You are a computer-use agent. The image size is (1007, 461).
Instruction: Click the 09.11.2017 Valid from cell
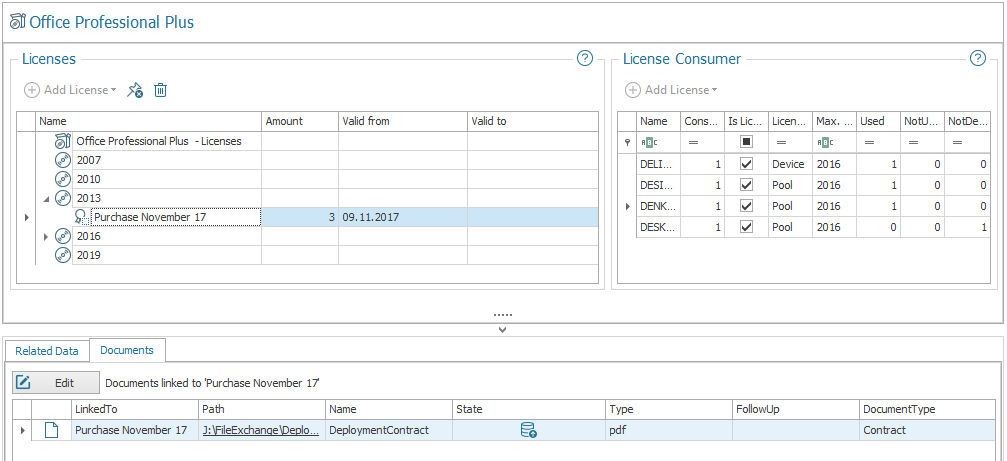[403, 217]
